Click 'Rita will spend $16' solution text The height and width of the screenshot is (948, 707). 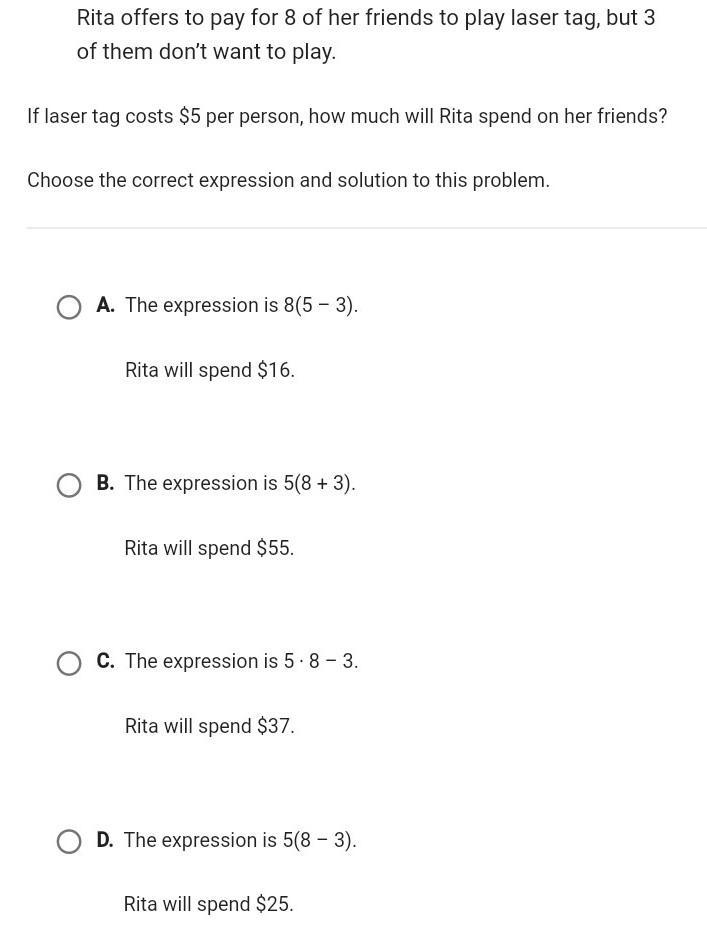[210, 370]
